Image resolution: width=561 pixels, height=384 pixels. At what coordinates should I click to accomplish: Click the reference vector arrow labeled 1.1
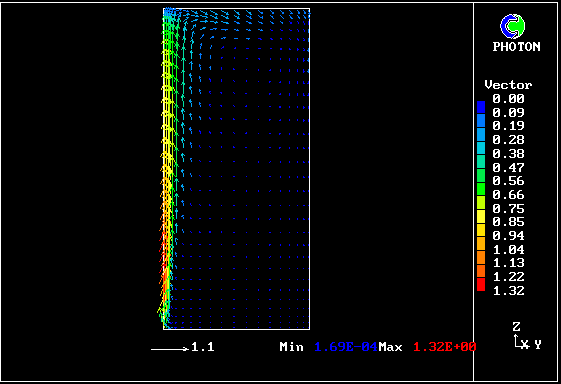pos(170,349)
